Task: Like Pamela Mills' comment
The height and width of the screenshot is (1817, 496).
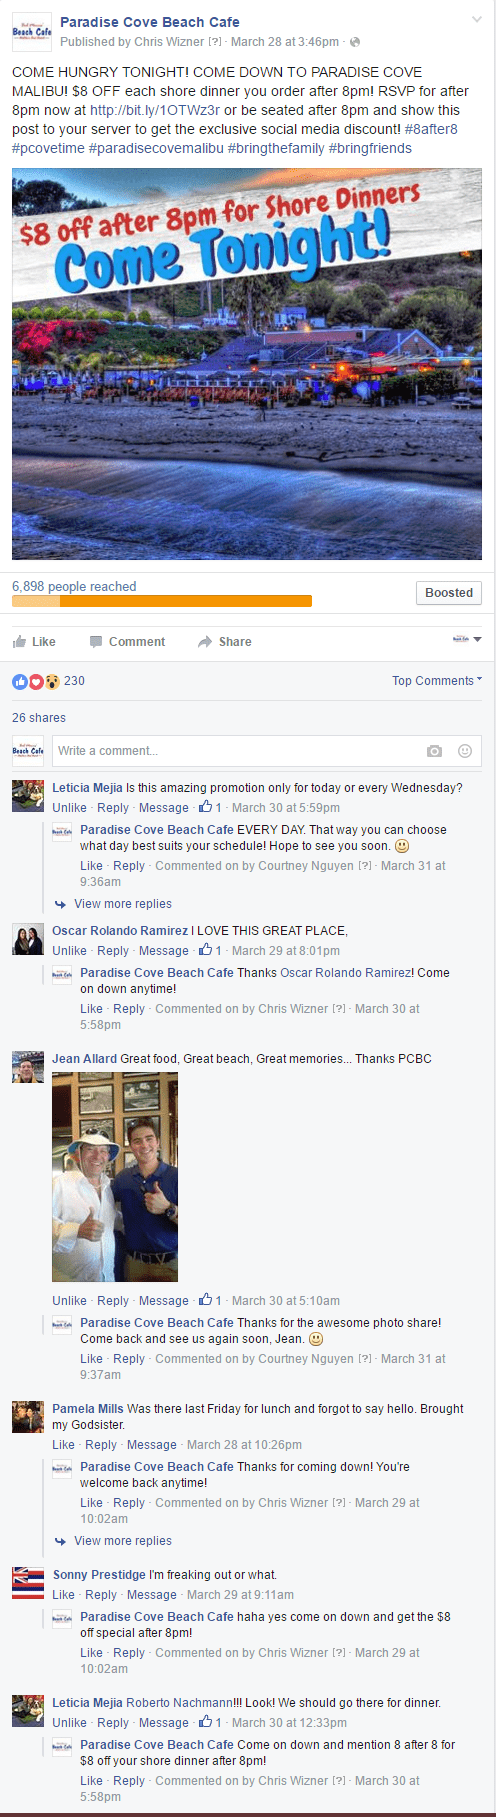Action: (63, 1445)
